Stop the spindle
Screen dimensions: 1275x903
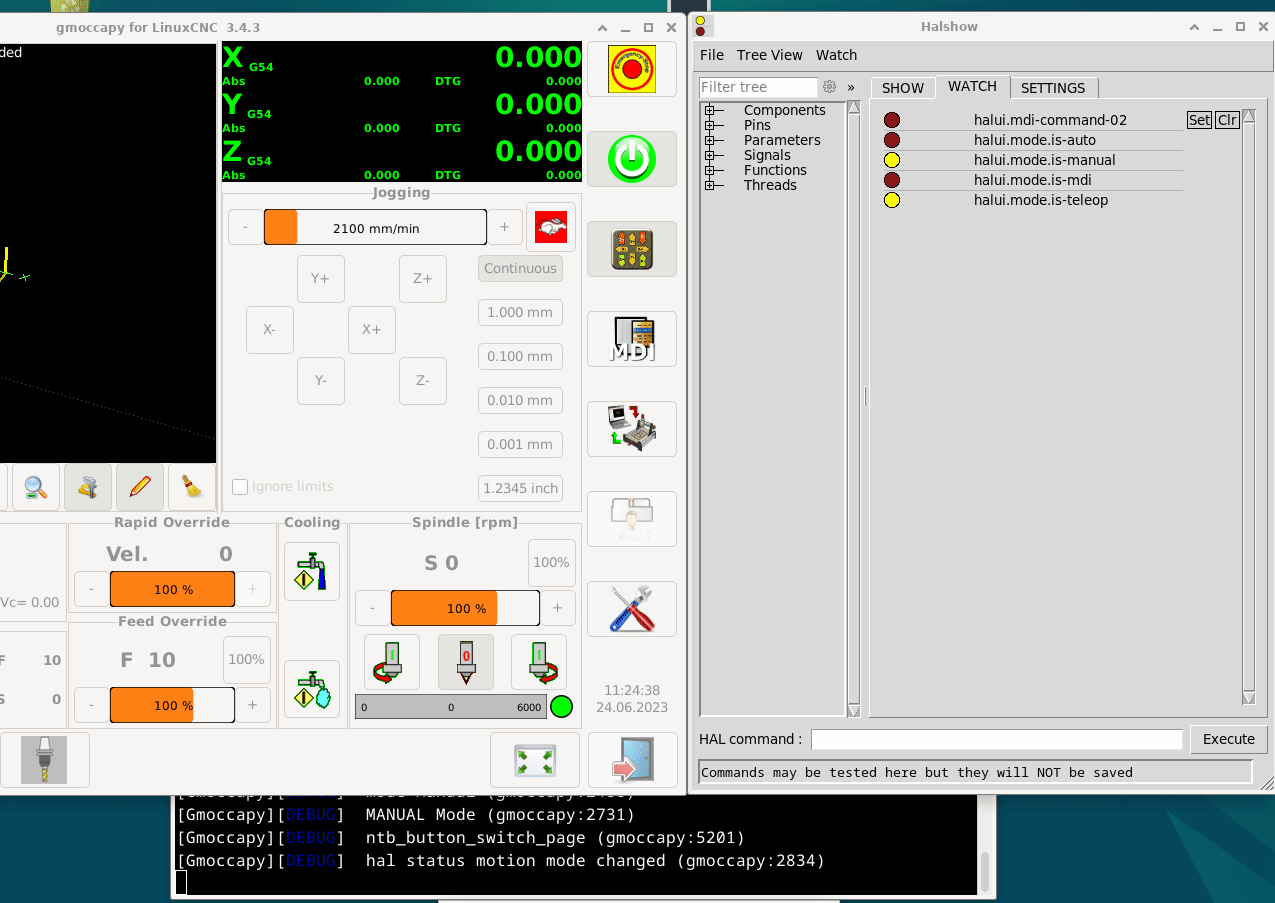[x=466, y=662]
